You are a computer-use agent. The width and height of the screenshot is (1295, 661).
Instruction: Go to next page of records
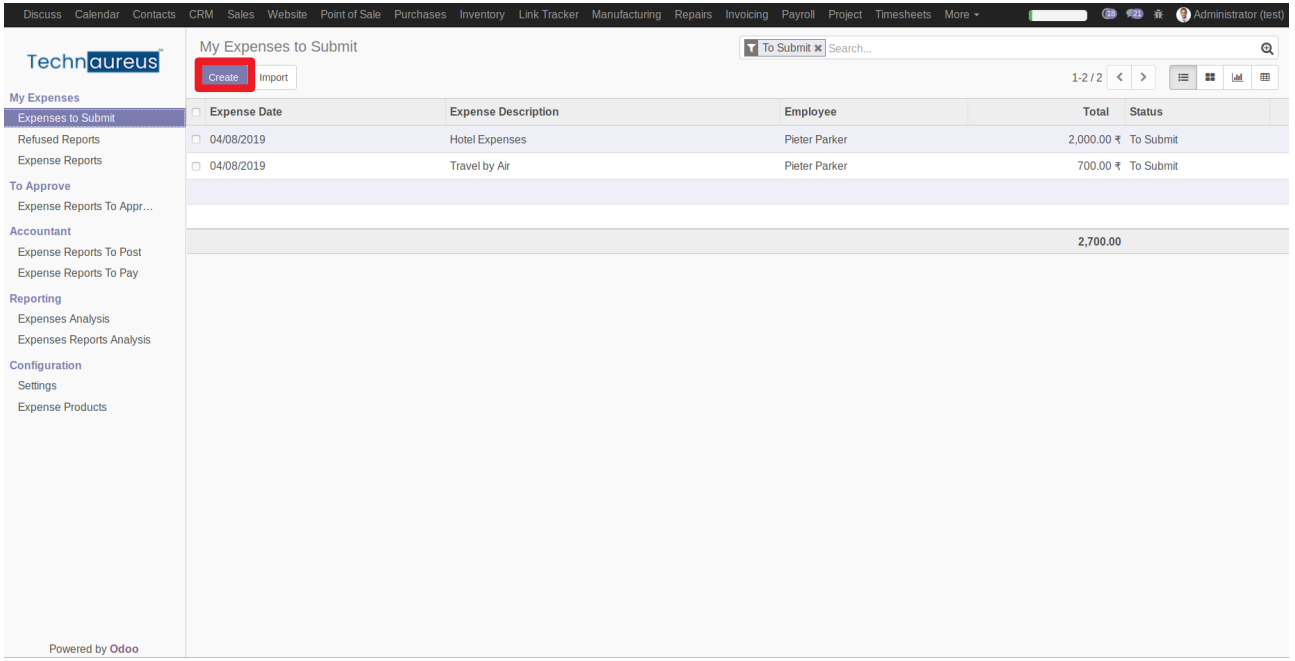(x=1143, y=77)
